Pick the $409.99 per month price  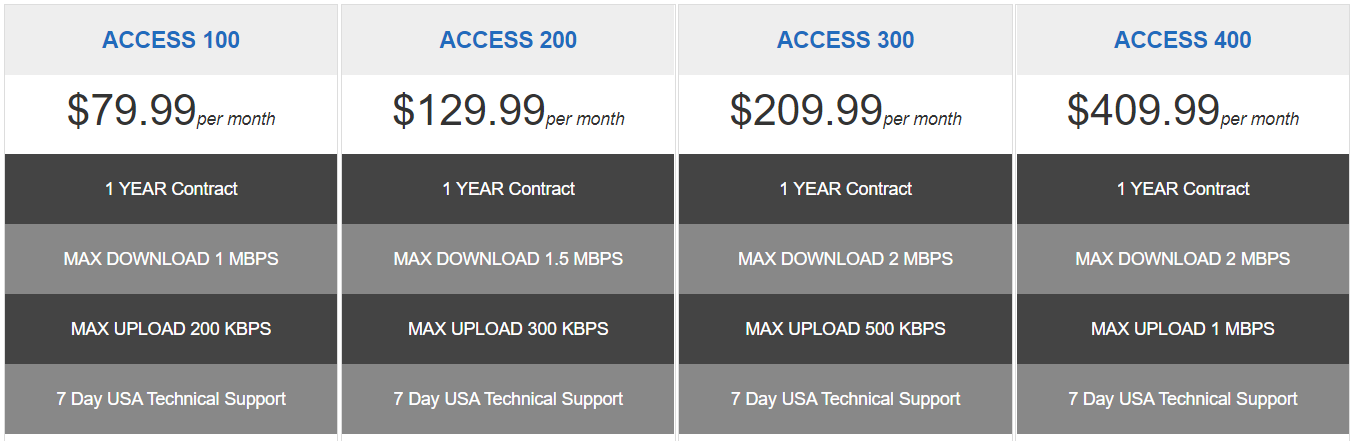(1183, 111)
